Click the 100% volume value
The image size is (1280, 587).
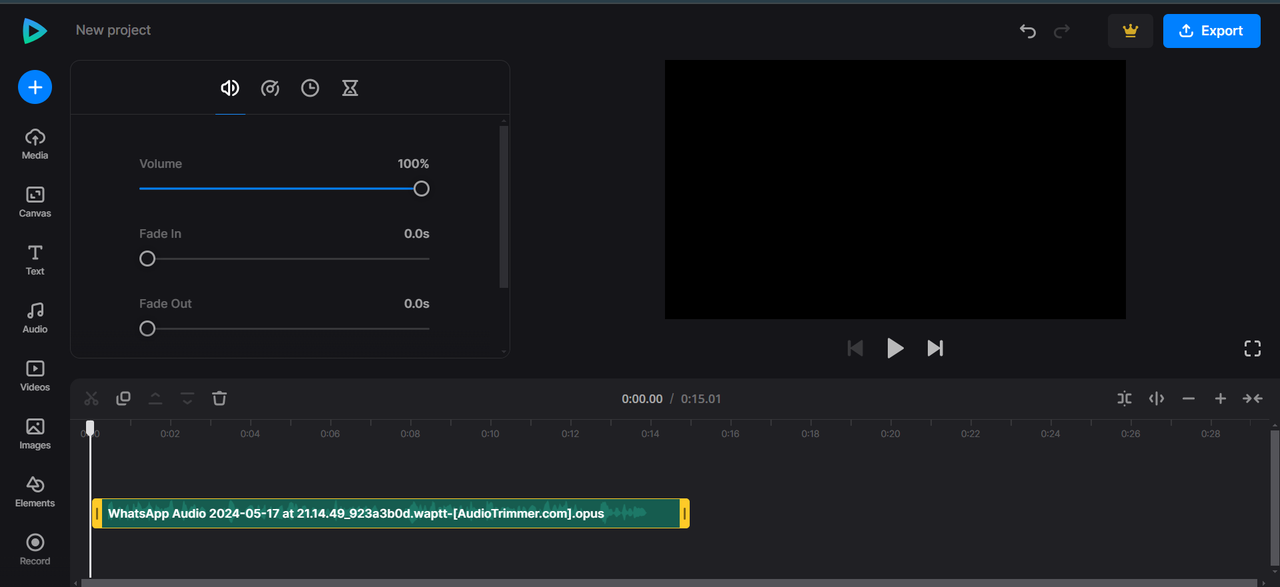point(413,163)
